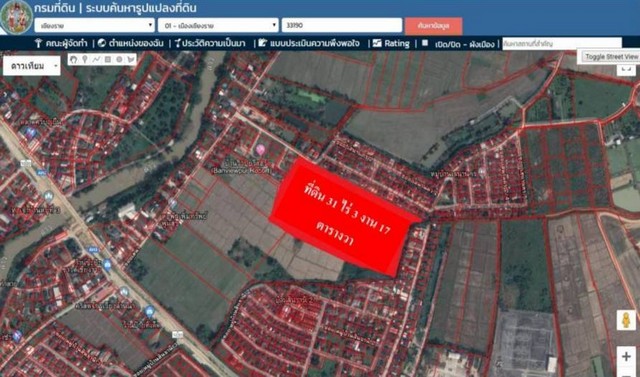
Task: Open the province dropdown showing เชียงราย
Action: [95, 25]
